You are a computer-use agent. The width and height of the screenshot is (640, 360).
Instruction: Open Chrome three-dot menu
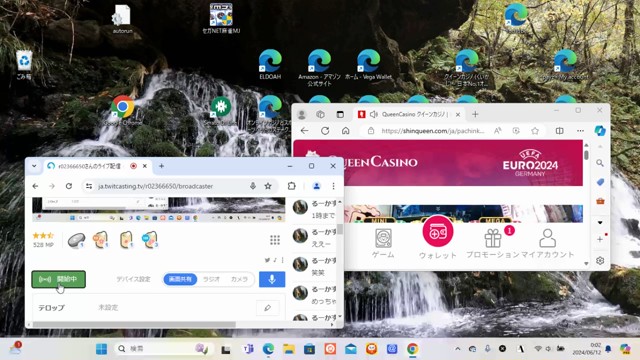tap(333, 186)
